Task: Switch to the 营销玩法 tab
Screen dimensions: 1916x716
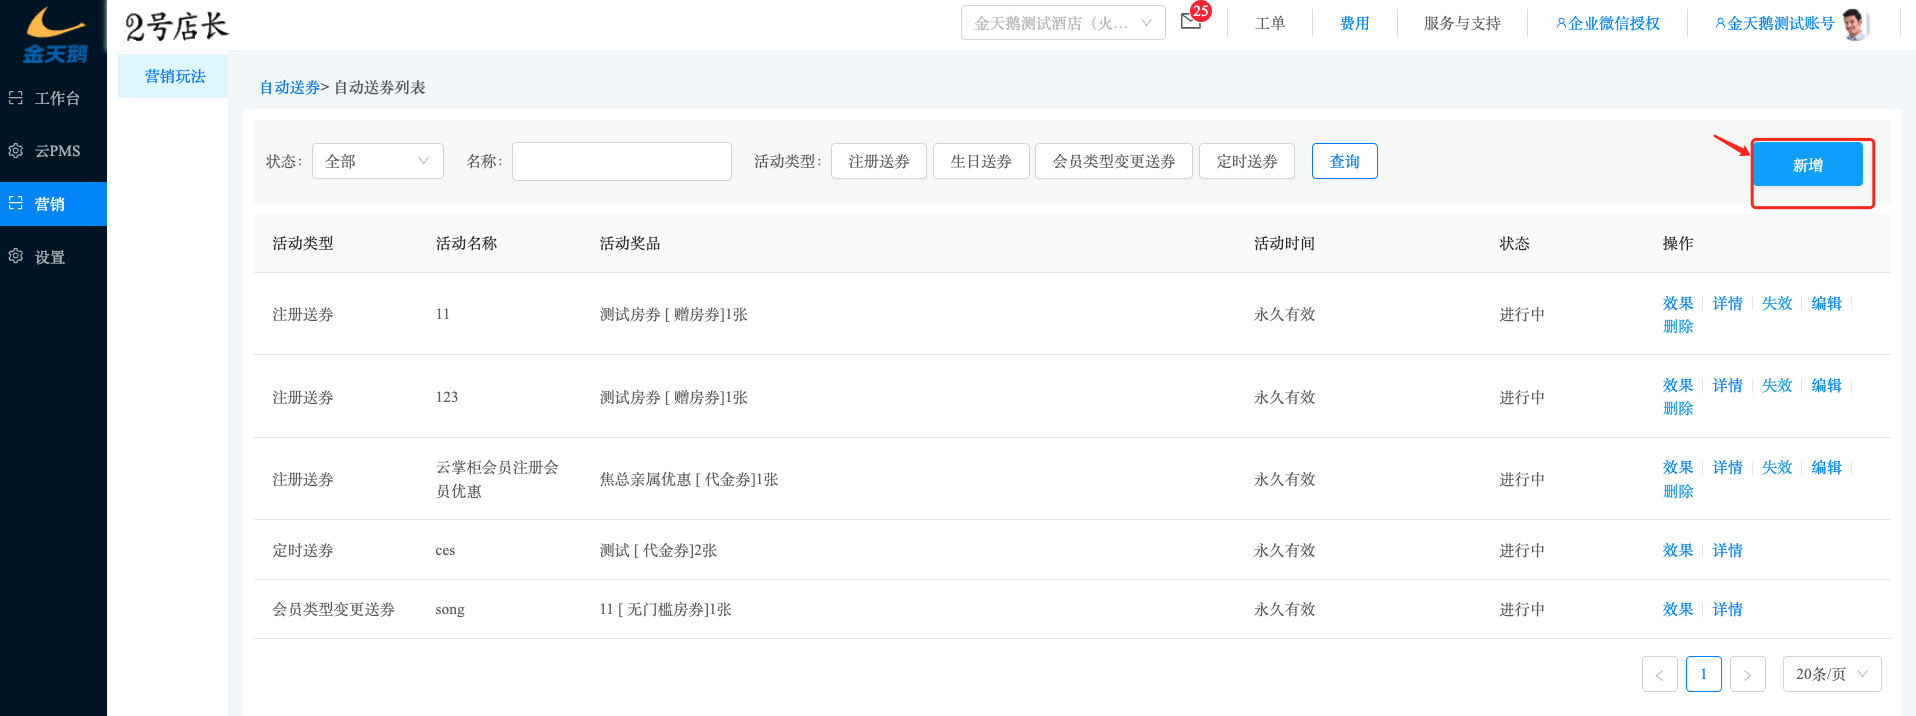Action: [174, 76]
